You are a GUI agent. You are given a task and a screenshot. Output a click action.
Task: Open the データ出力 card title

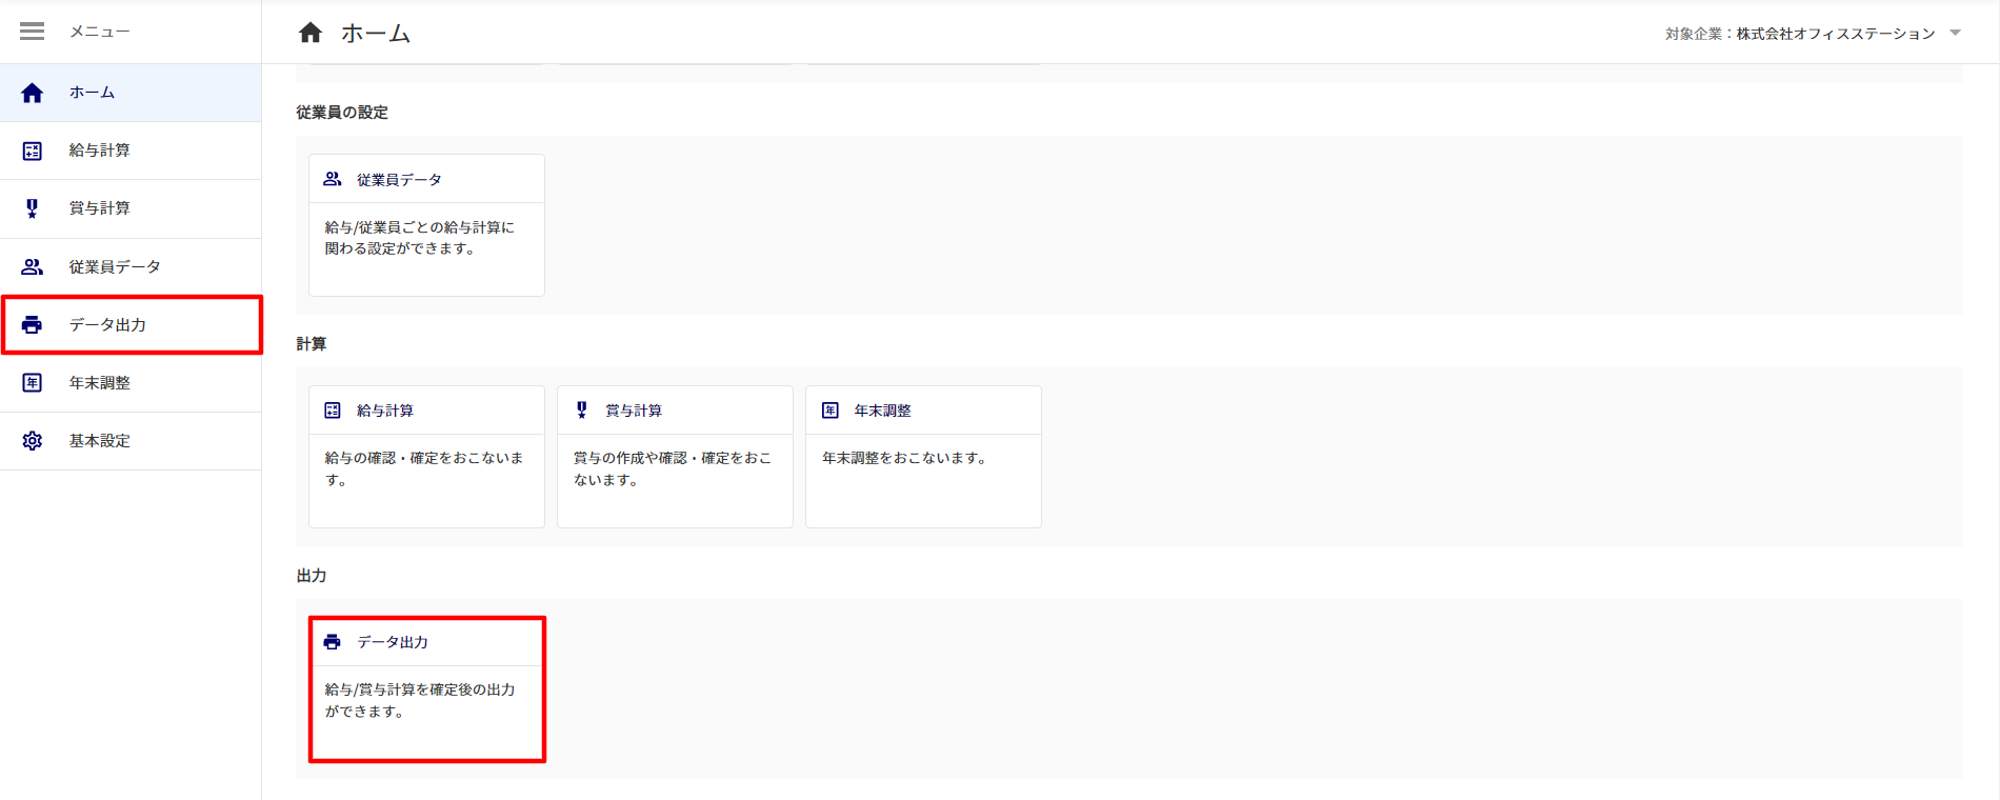pyautogui.click(x=392, y=642)
